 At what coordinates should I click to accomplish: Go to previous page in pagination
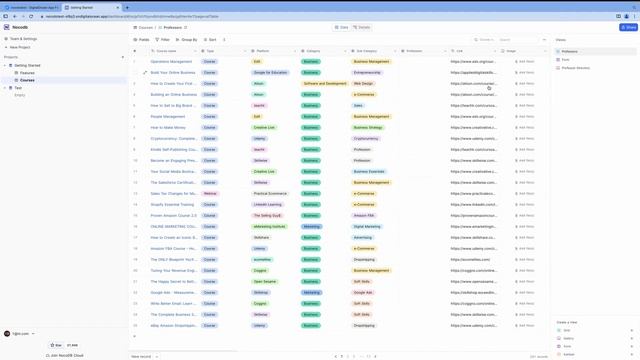point(336,356)
